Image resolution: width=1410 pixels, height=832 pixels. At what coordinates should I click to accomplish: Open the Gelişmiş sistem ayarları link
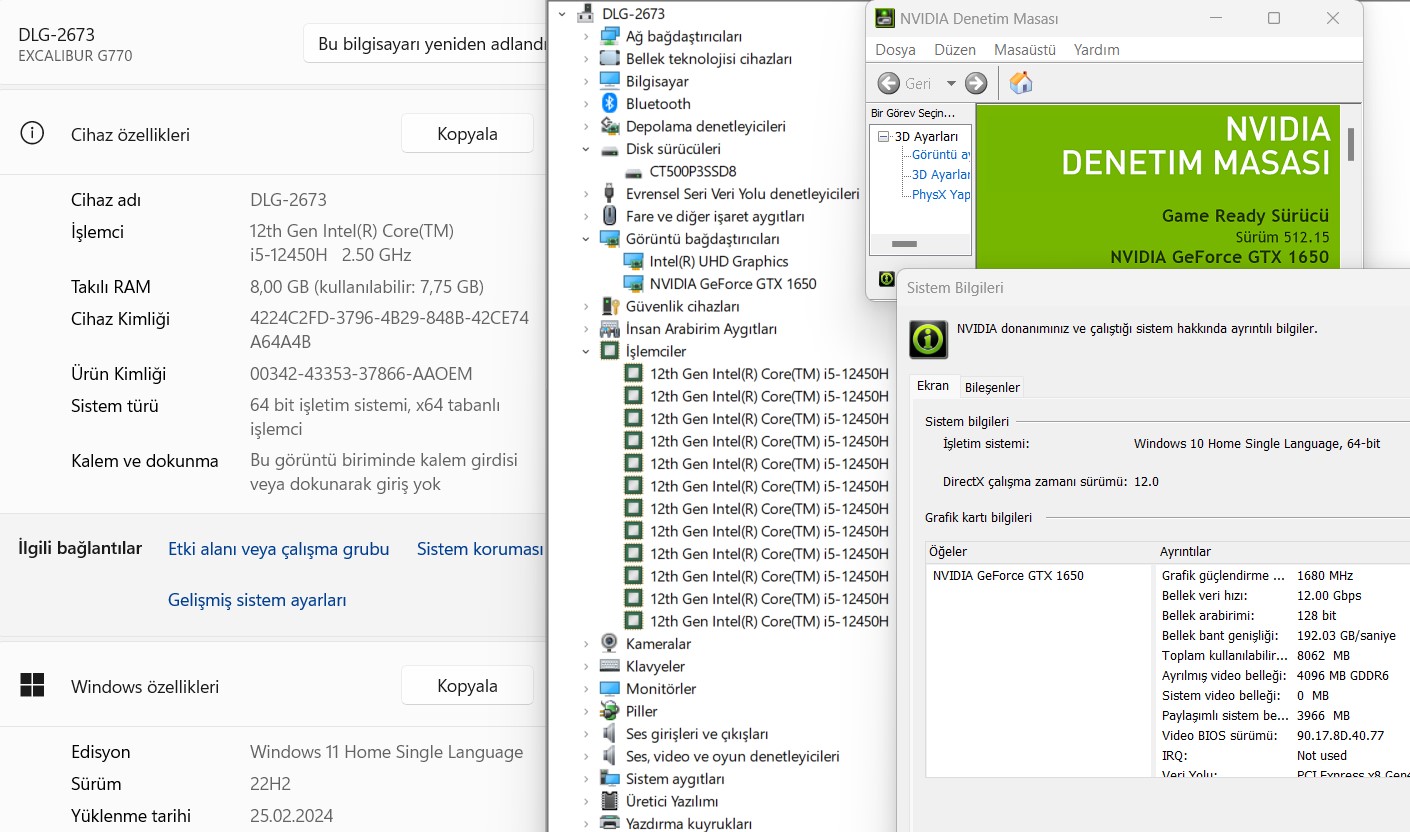(257, 600)
